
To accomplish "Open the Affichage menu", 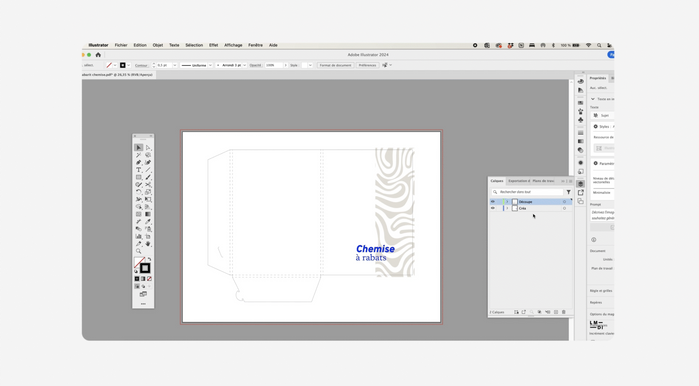I will 233,45.
